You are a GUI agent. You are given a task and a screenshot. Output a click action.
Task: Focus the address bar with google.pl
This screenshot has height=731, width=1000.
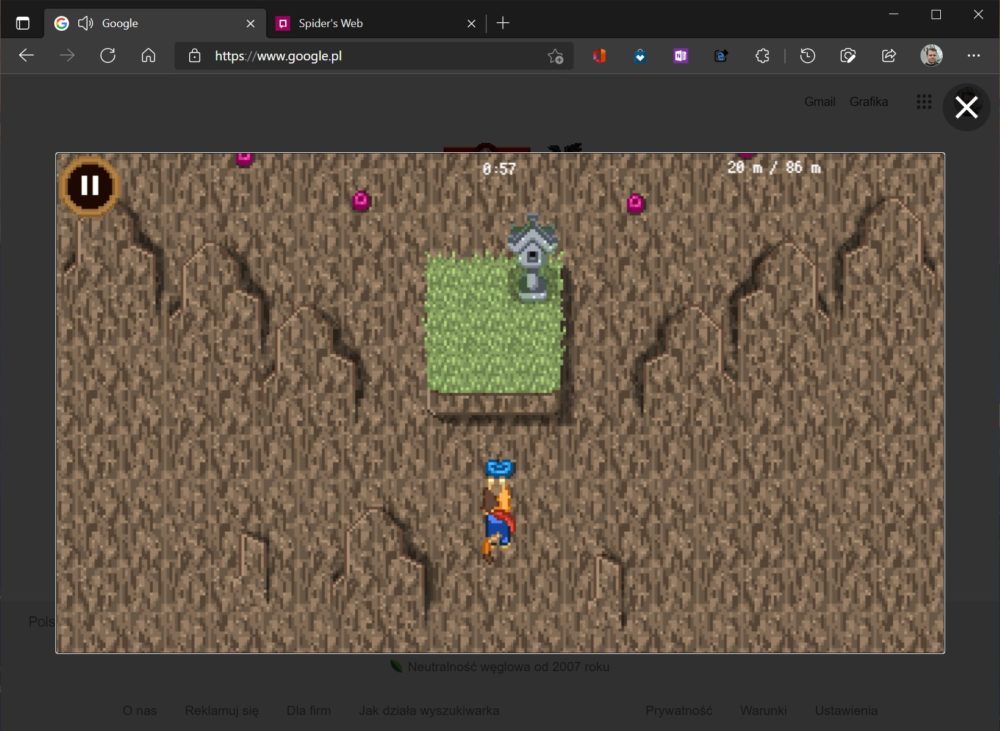coord(374,56)
